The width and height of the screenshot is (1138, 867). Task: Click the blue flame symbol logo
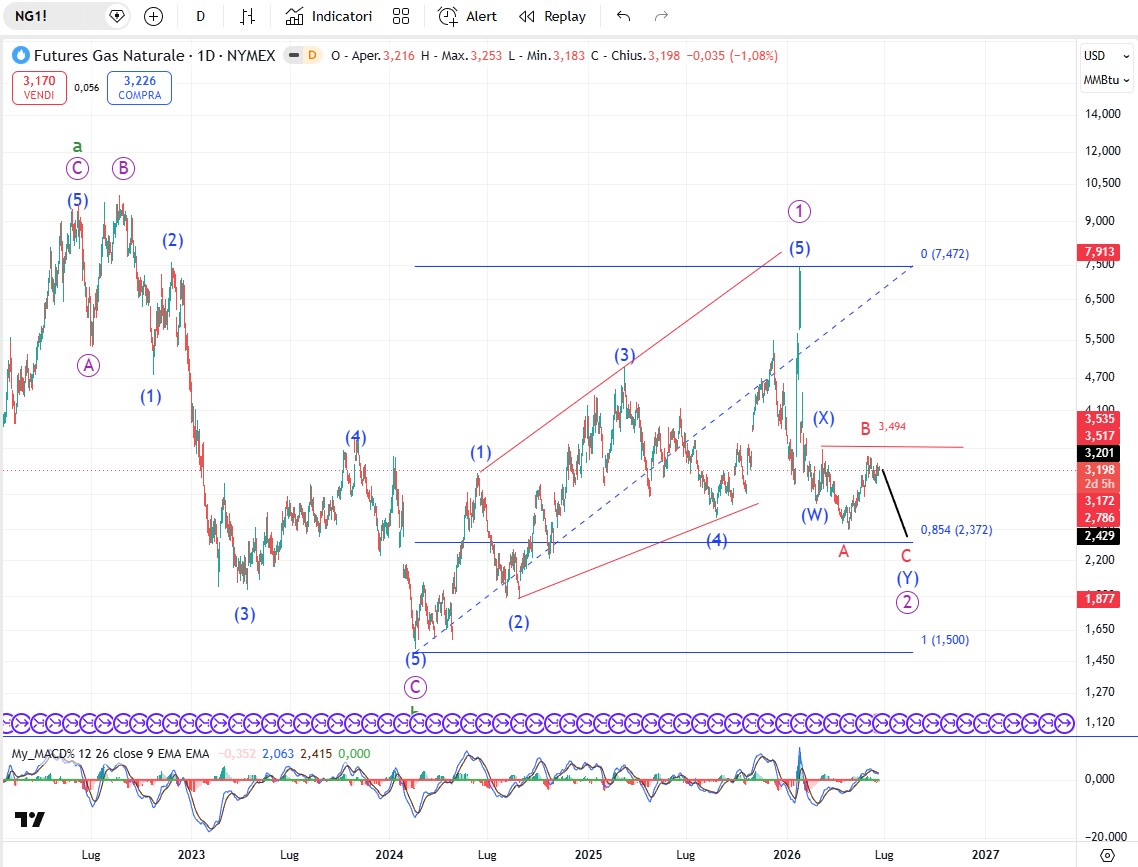click(x=20, y=55)
